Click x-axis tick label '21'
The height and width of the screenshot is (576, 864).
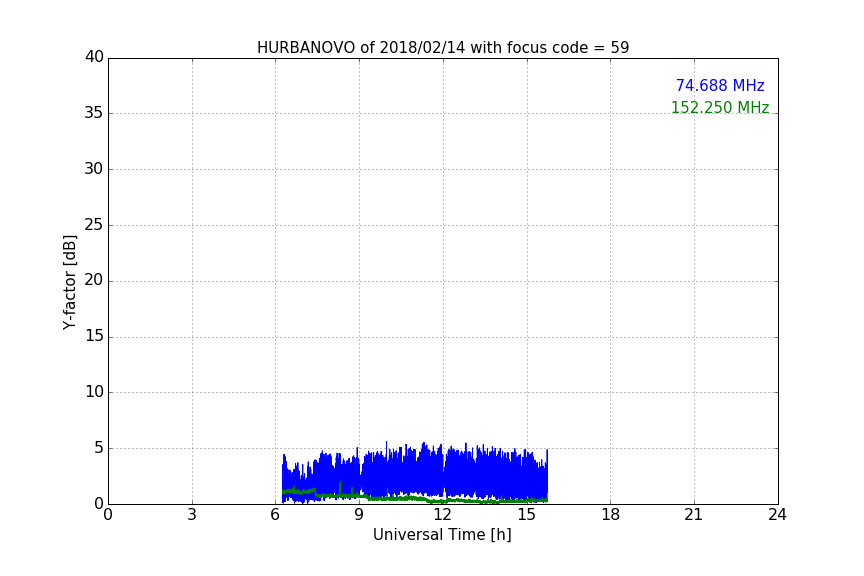pos(694,515)
